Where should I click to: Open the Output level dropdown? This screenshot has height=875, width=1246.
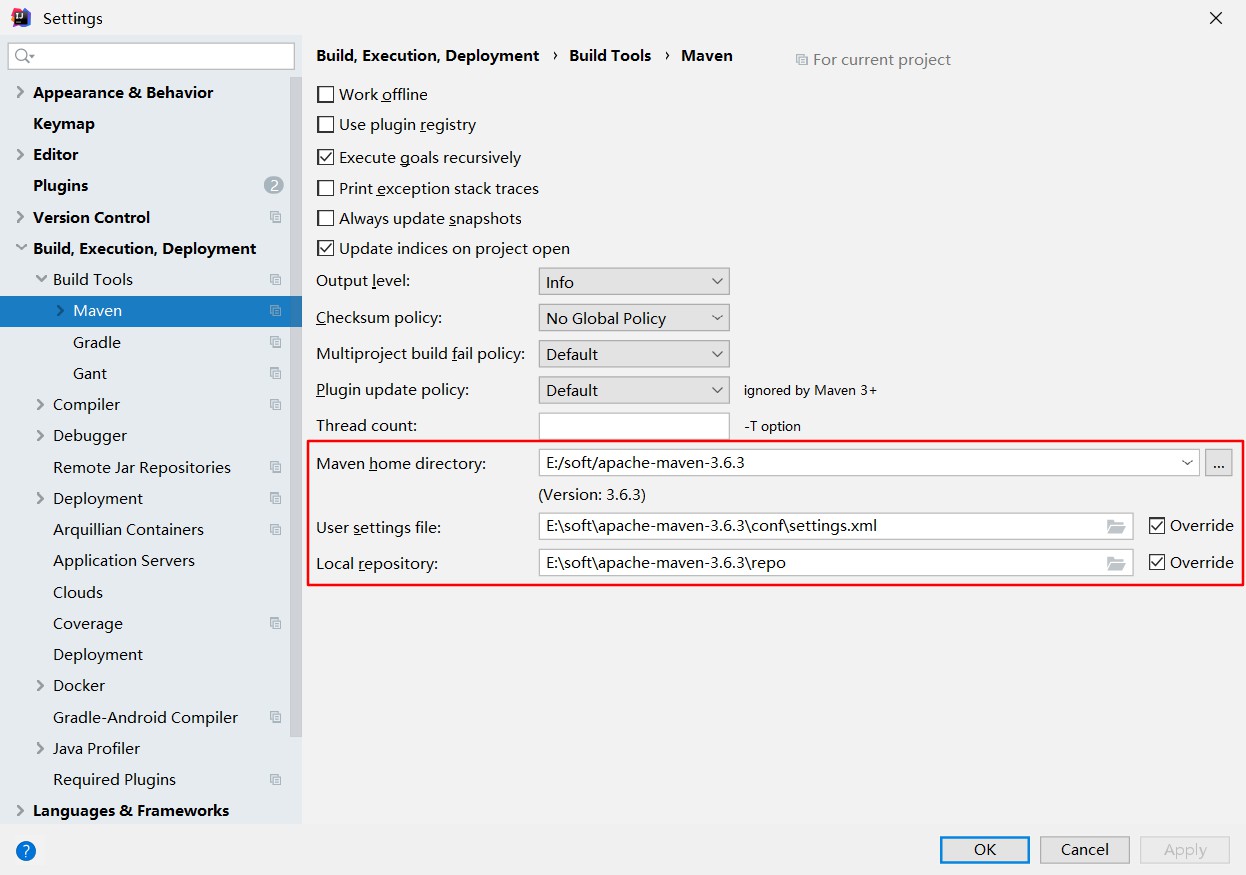pyautogui.click(x=633, y=282)
